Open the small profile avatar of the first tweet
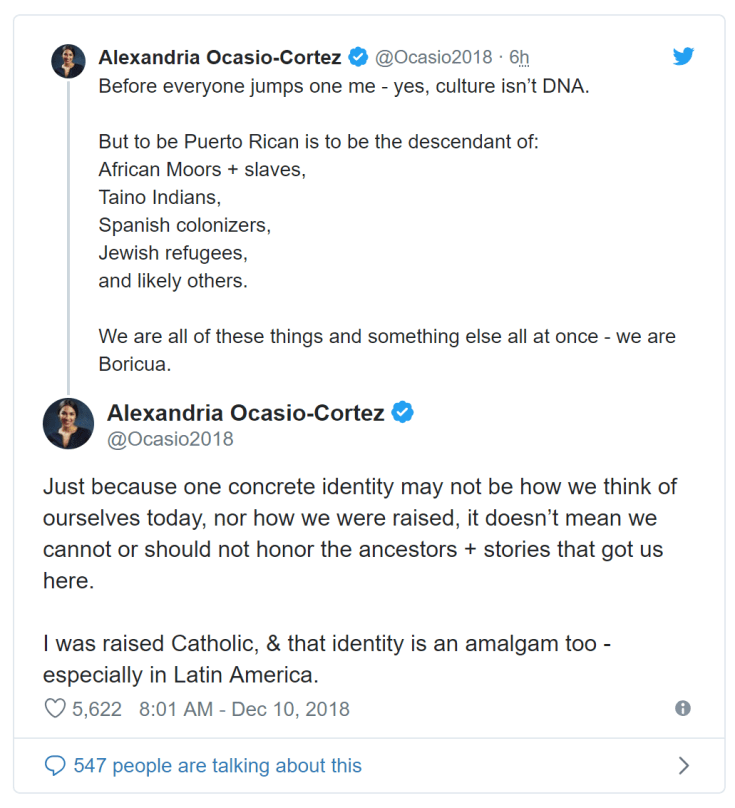The image size is (735, 808). coord(68,60)
